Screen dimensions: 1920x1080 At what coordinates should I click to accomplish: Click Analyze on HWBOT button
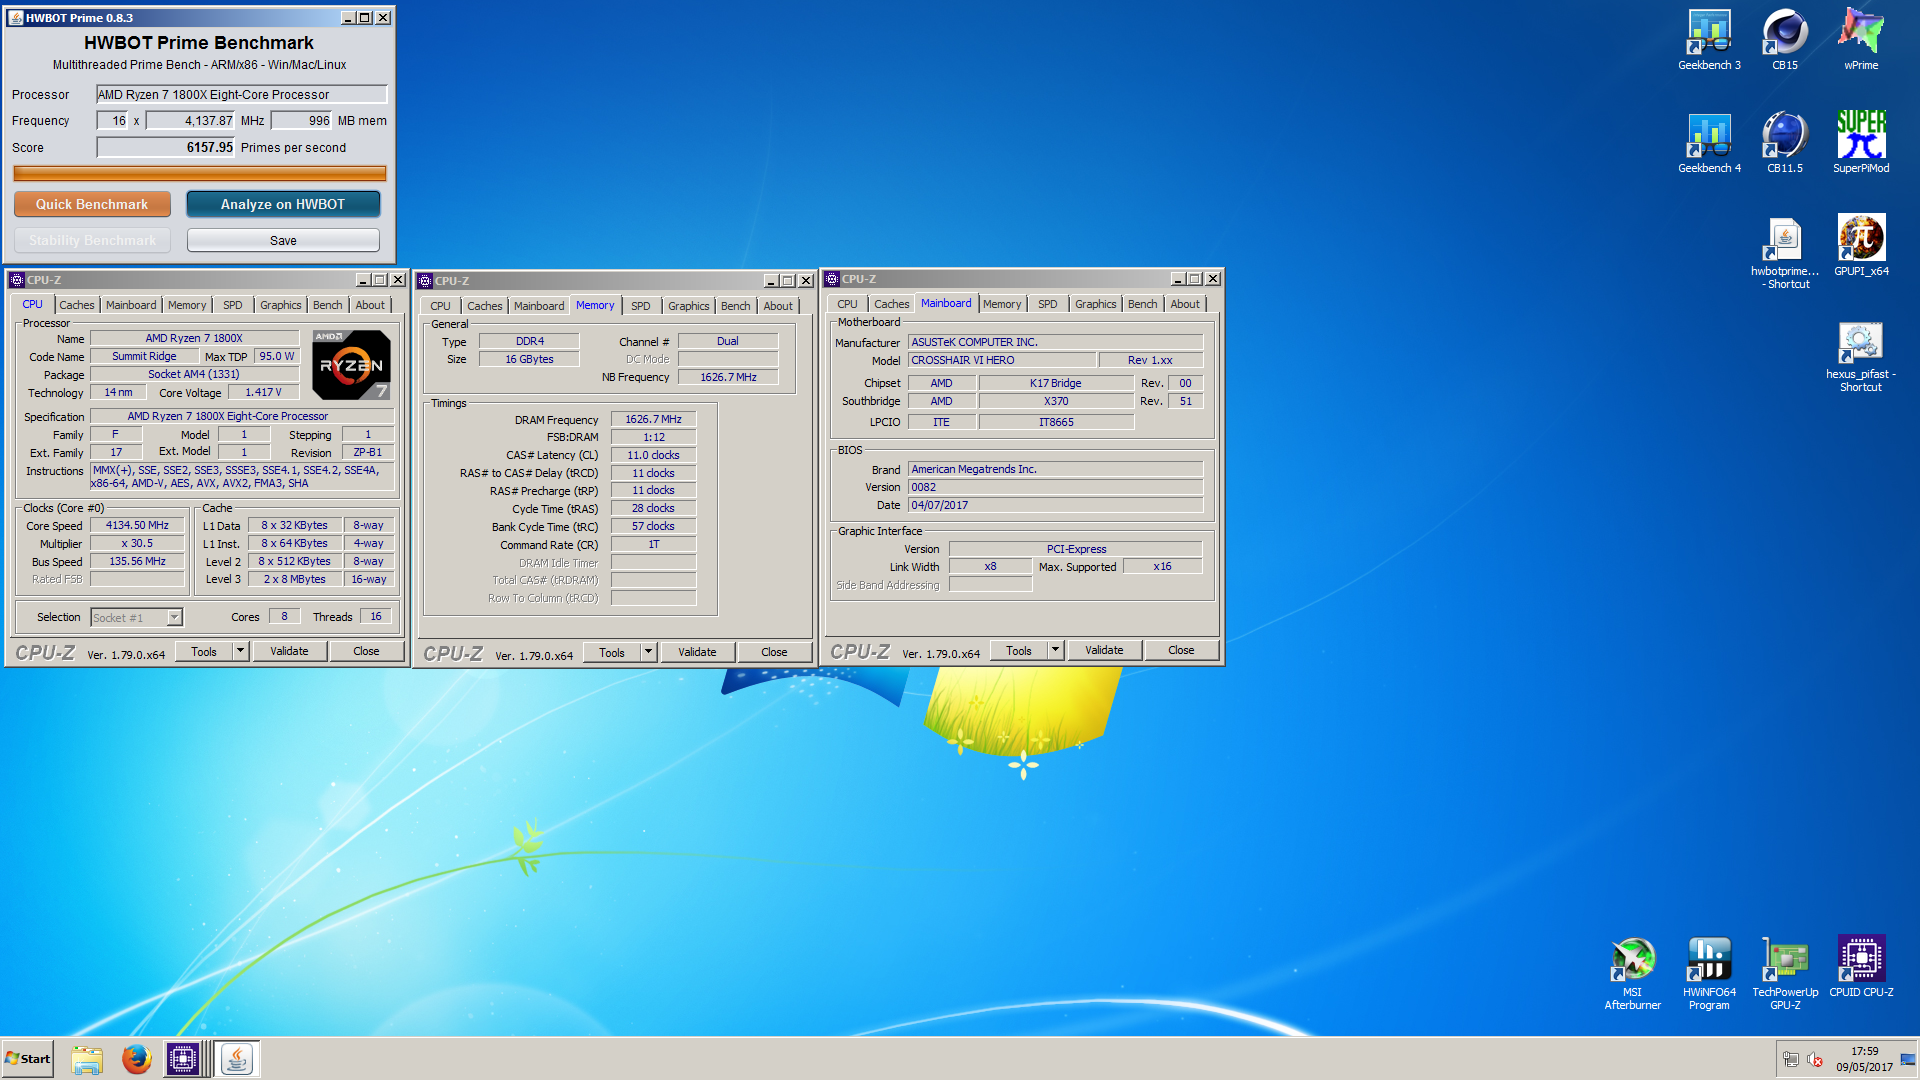[283, 204]
